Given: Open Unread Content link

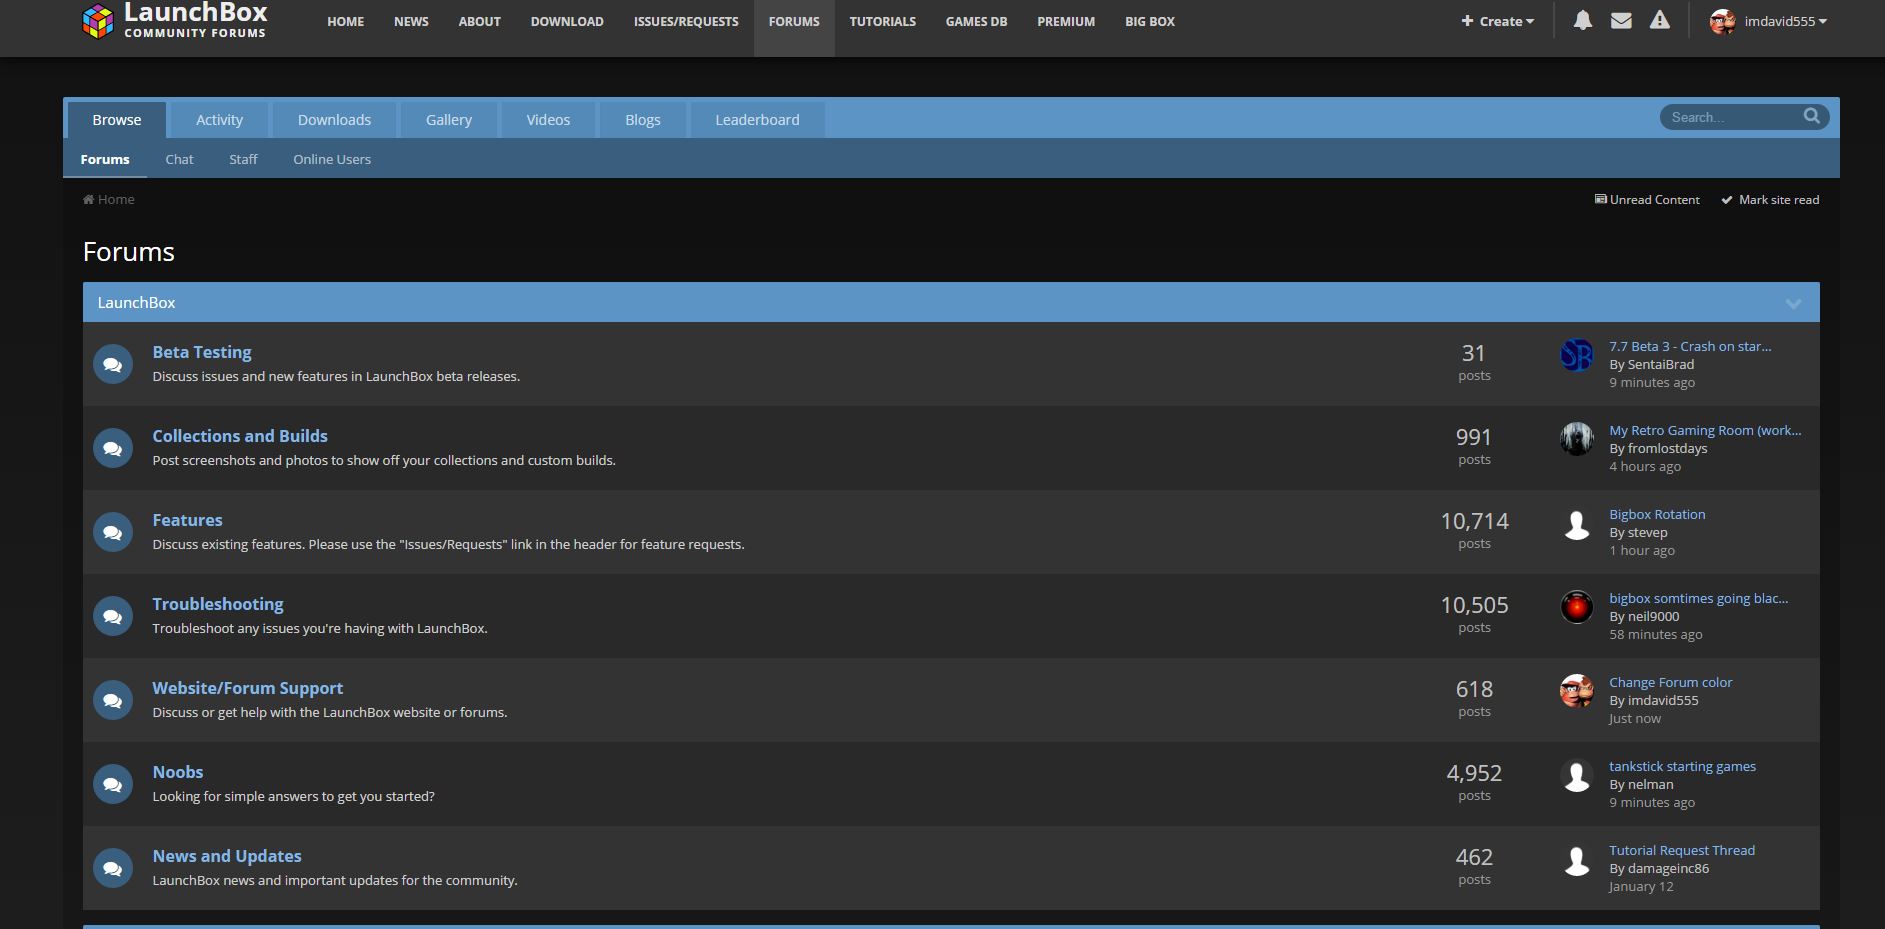Looking at the screenshot, I should tap(1646, 199).
